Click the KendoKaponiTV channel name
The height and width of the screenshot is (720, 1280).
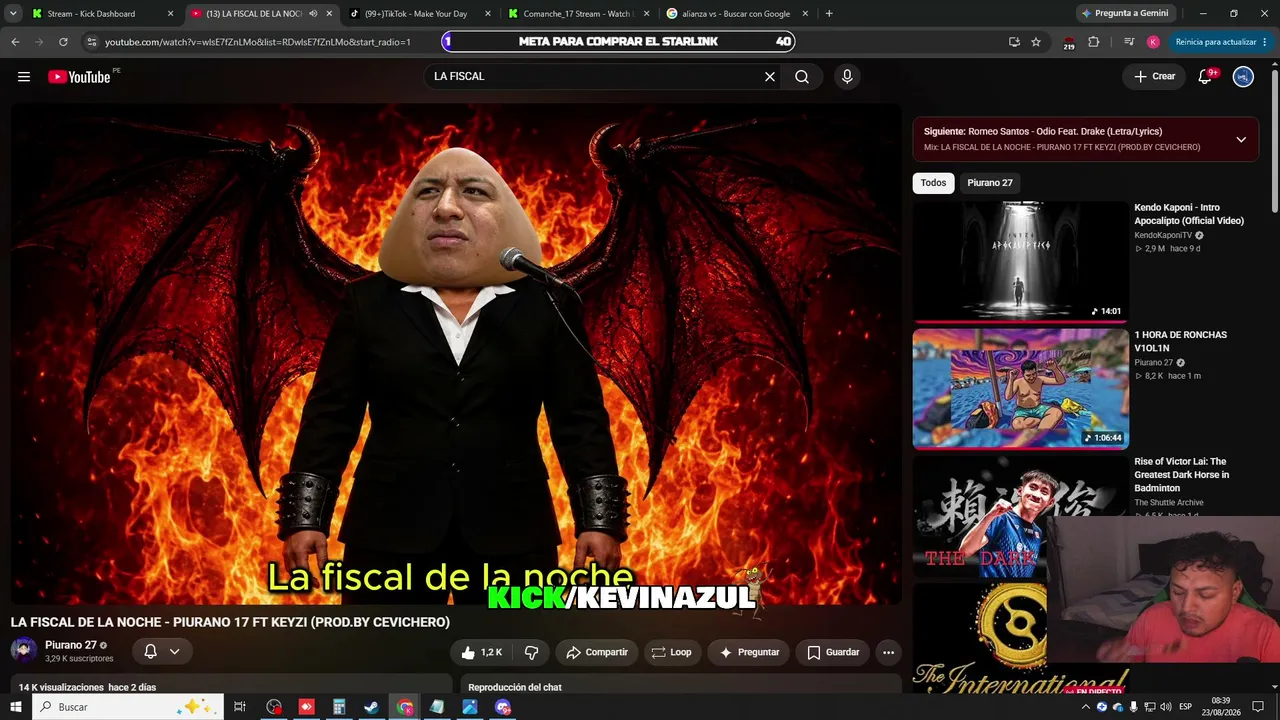pyautogui.click(x=1163, y=235)
